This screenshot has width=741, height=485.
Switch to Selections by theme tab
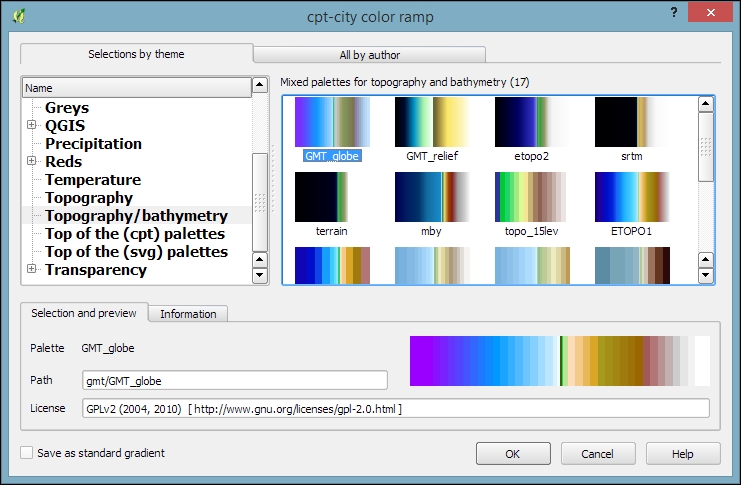click(x=136, y=54)
